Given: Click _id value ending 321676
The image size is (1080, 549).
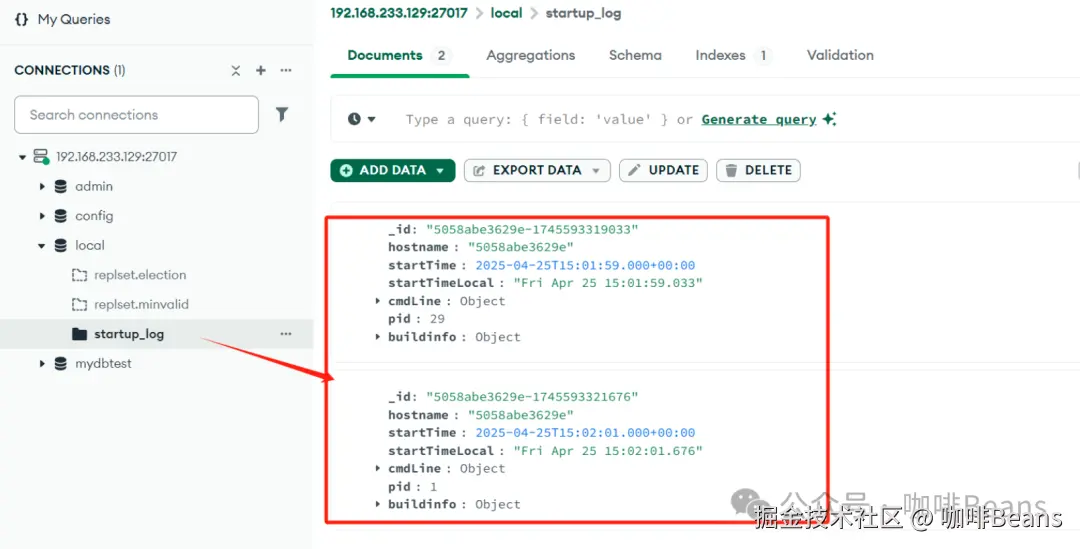Looking at the screenshot, I should pyautogui.click(x=532, y=397).
